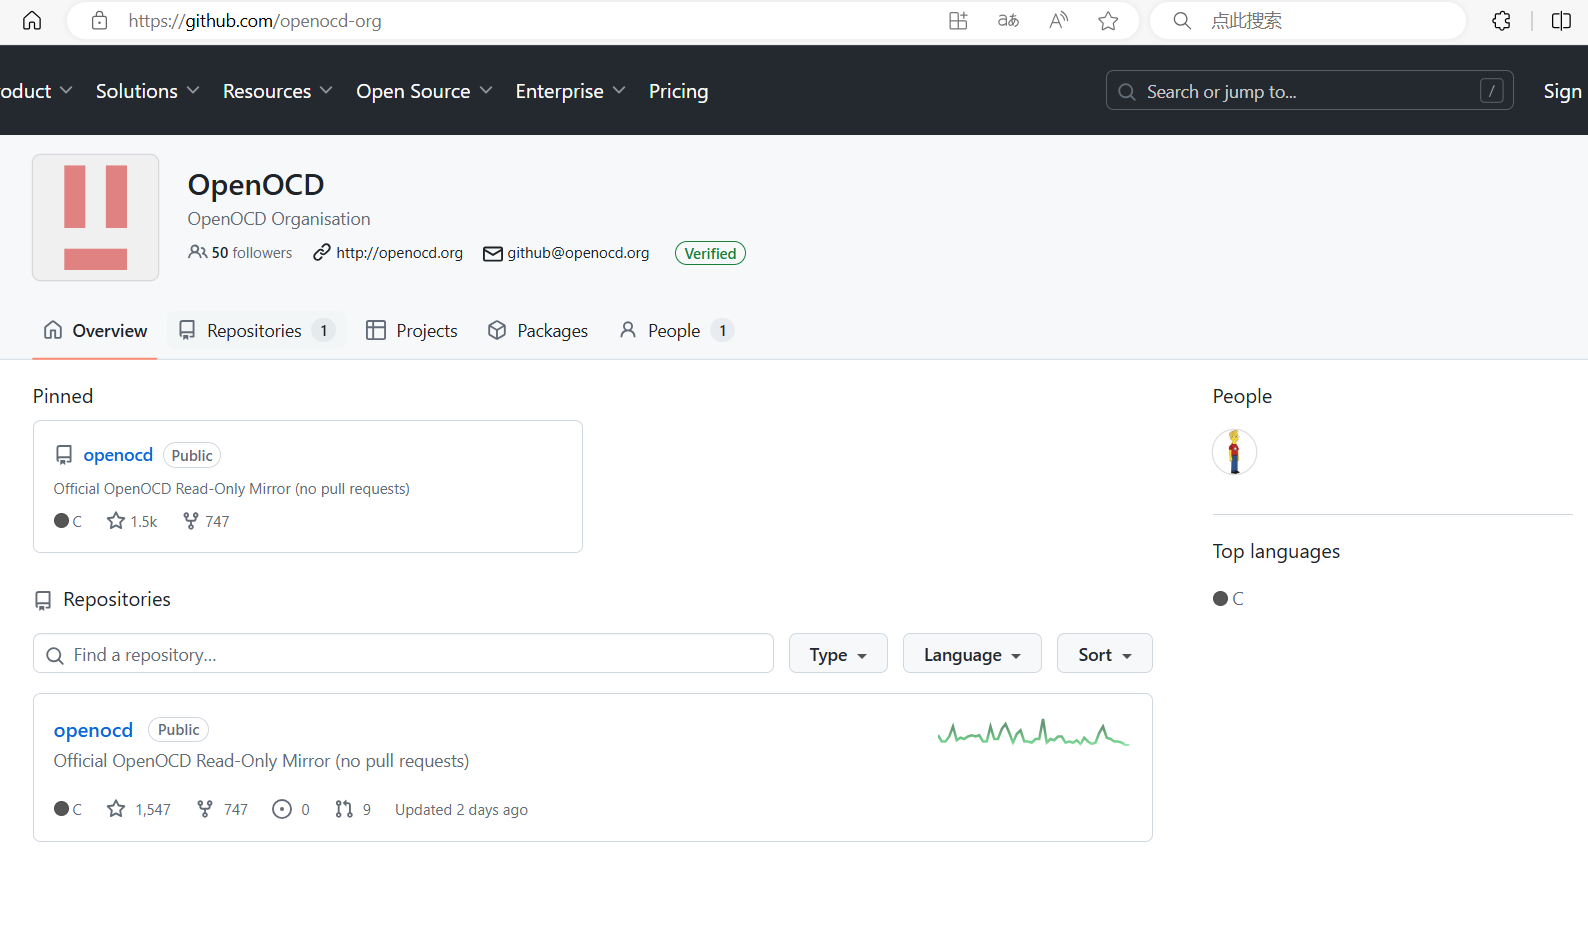The height and width of the screenshot is (933, 1588).
Task: Click the C language in Top languages
Action: (1228, 598)
